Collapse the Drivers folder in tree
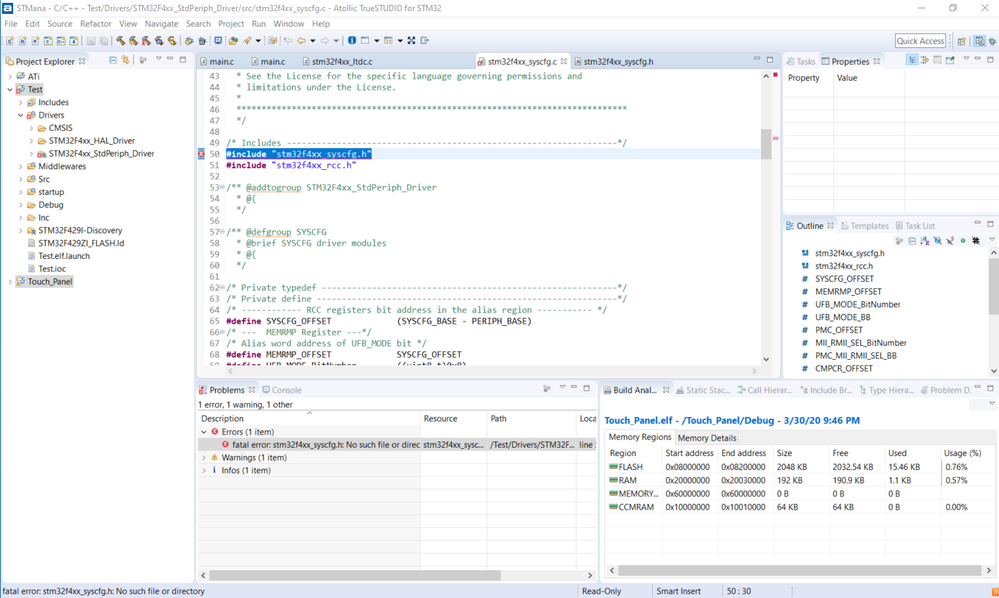This screenshot has height=598, width=999. point(21,115)
